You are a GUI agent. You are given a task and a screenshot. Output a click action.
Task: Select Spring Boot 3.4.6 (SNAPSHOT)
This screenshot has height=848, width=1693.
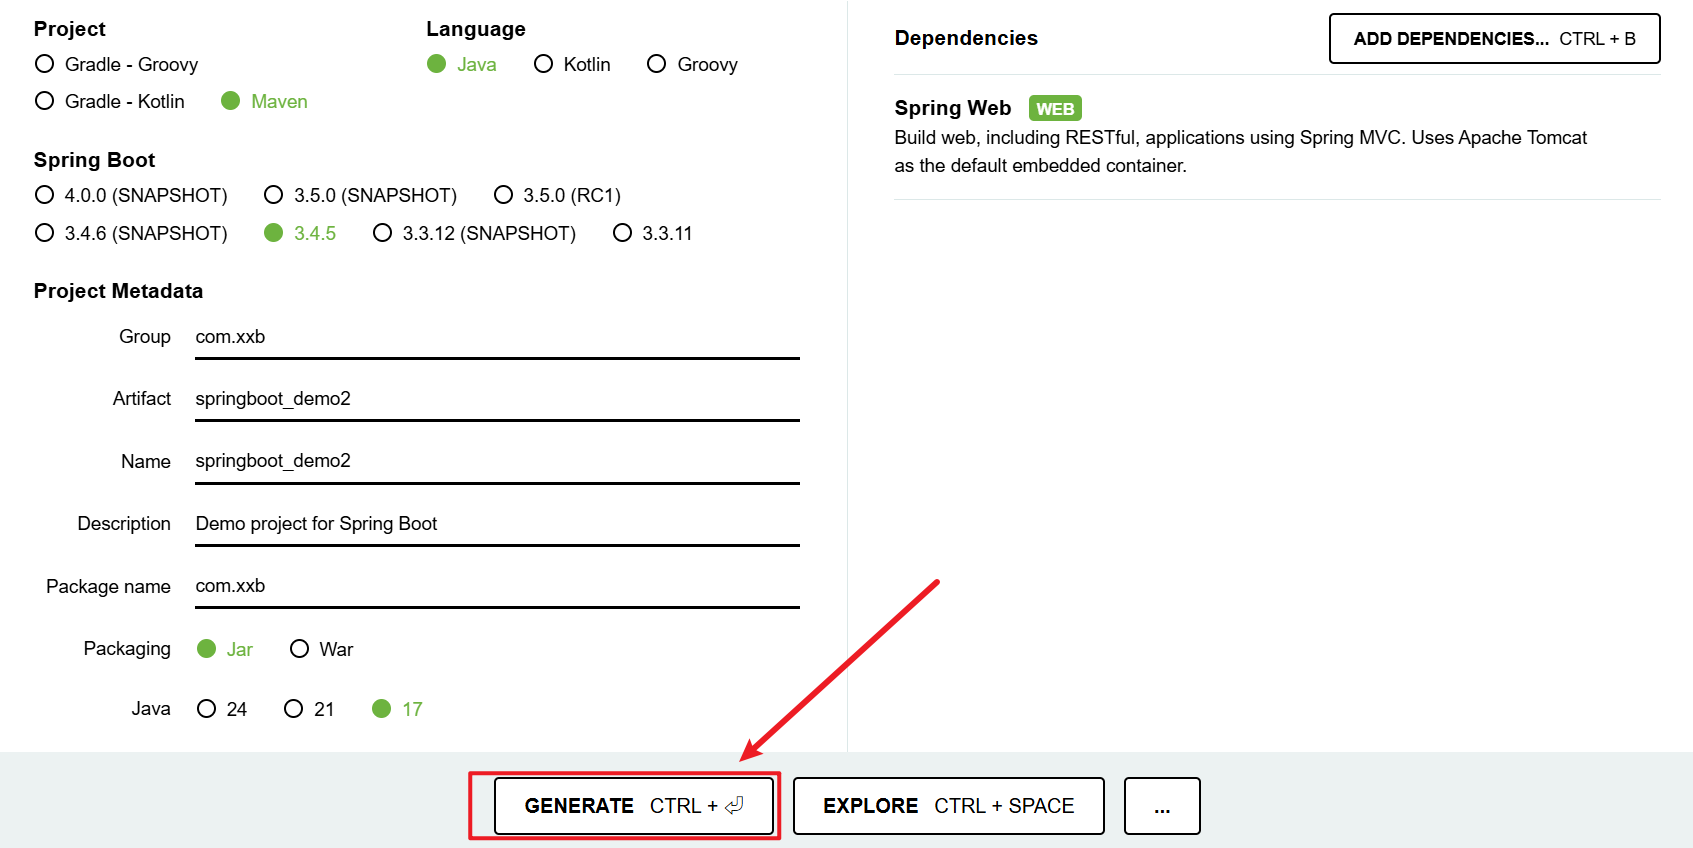click(x=131, y=233)
